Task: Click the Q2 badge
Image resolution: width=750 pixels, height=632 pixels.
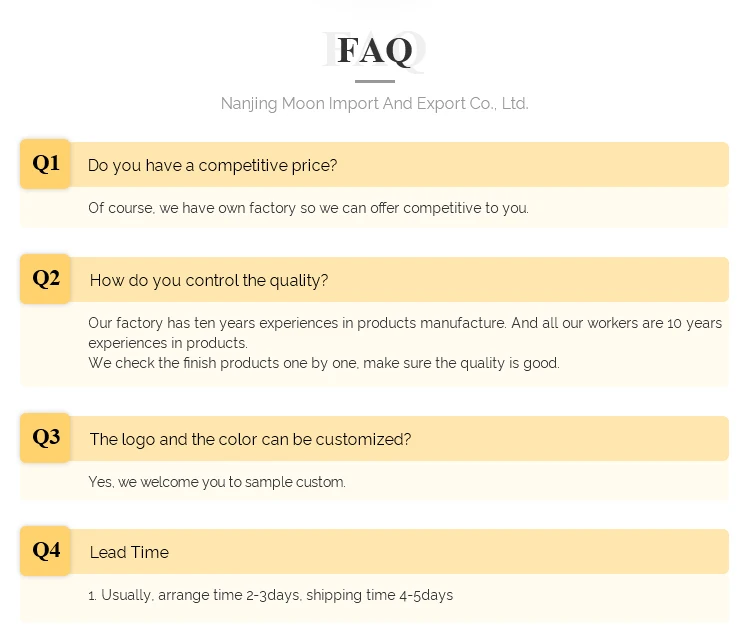Action: [x=46, y=279]
